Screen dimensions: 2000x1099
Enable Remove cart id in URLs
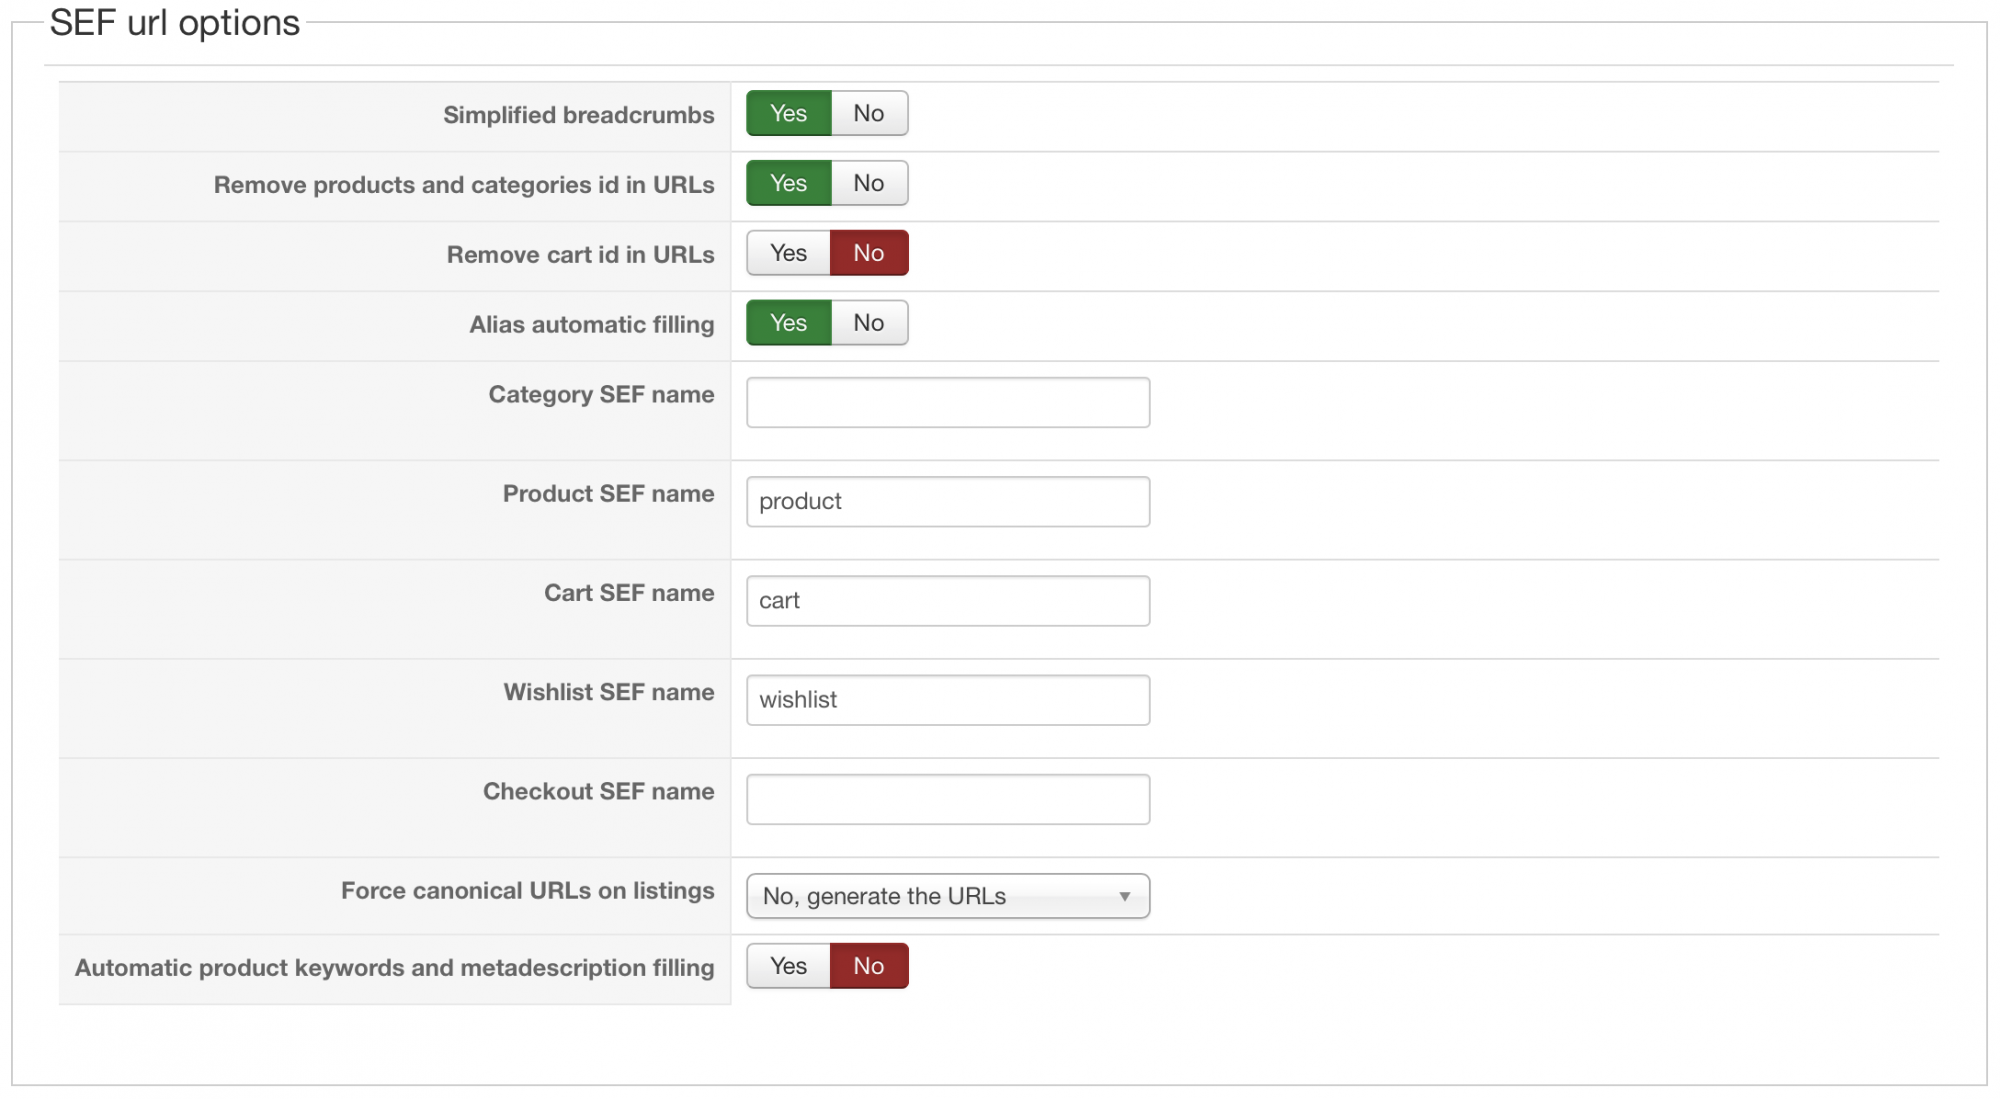pyautogui.click(x=788, y=253)
